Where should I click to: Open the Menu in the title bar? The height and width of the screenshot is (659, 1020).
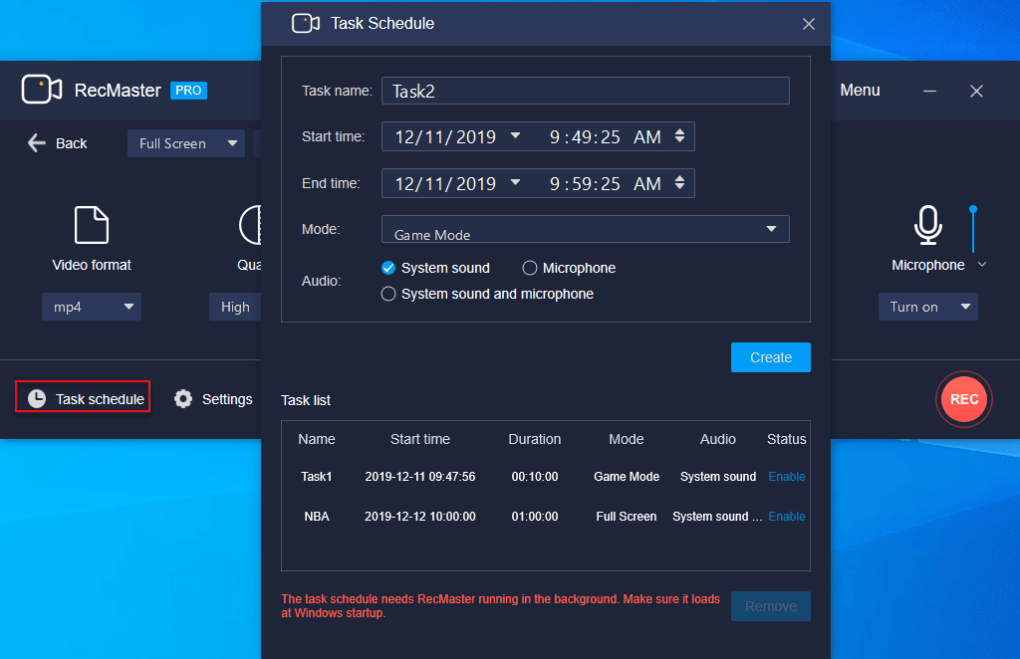coord(860,90)
